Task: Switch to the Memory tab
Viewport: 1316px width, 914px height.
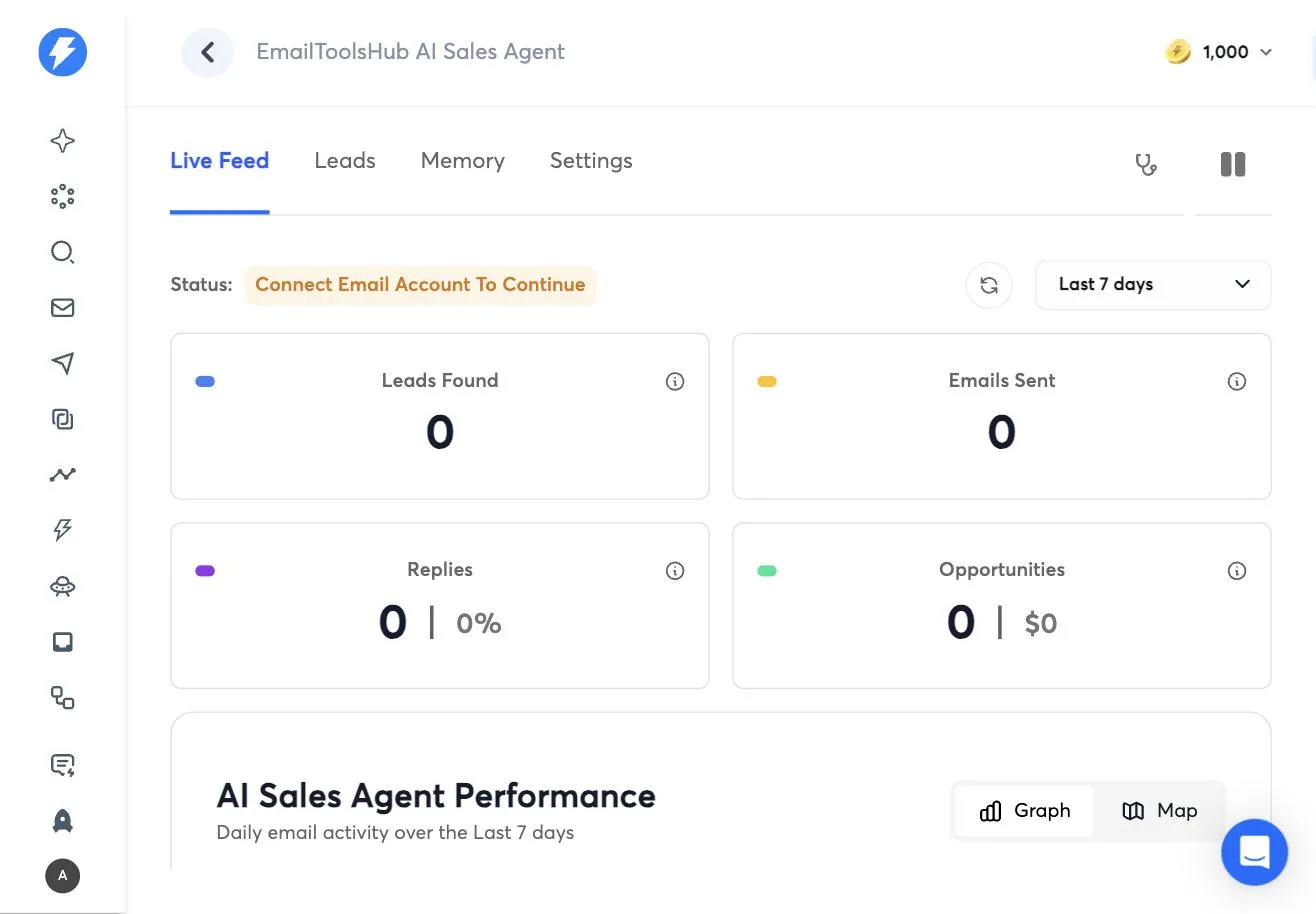Action: coord(463,161)
